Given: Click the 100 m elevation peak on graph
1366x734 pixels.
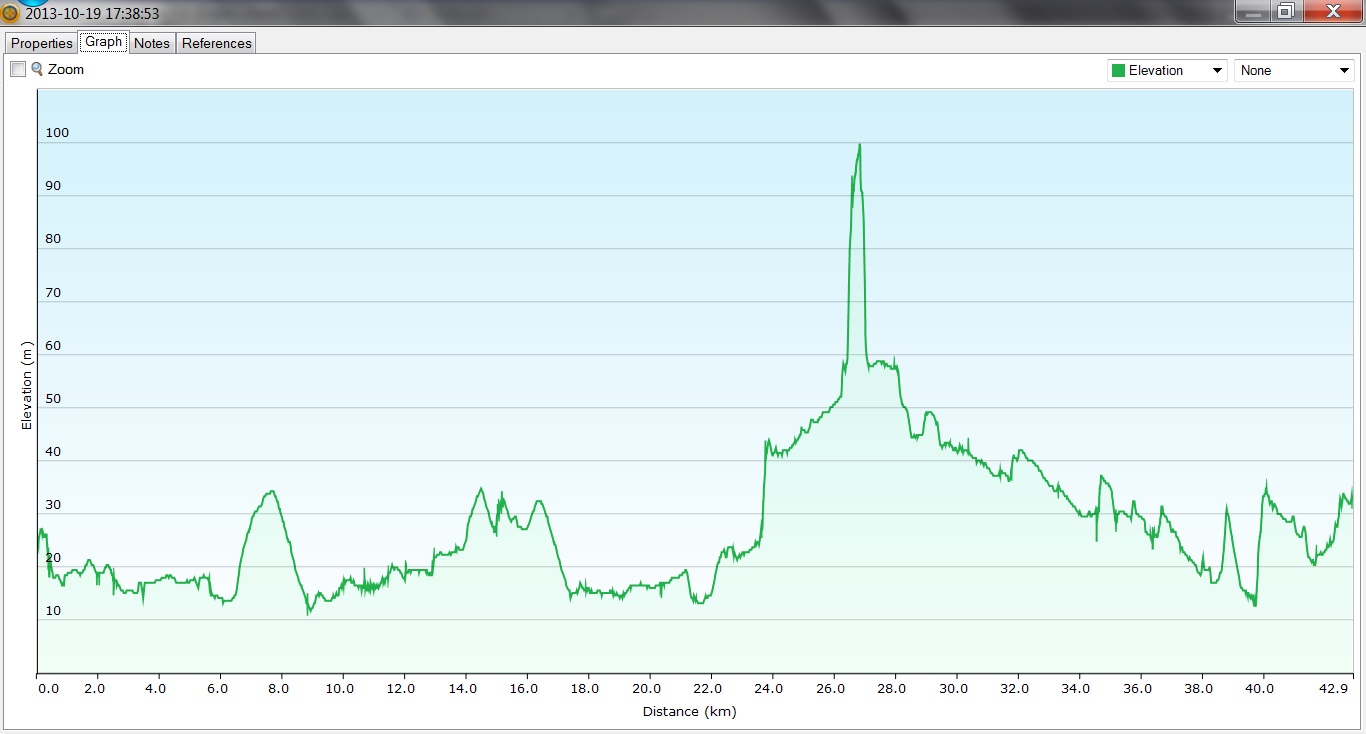Looking at the screenshot, I should [x=859, y=145].
